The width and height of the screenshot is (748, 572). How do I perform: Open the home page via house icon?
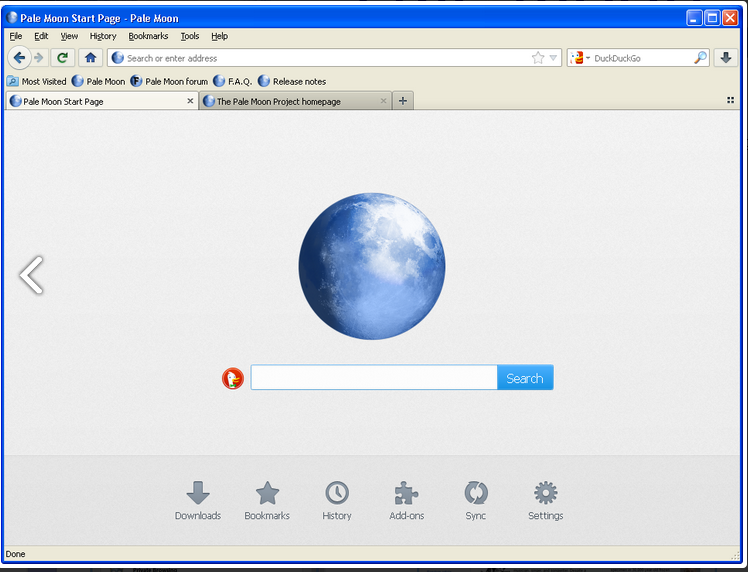(90, 58)
